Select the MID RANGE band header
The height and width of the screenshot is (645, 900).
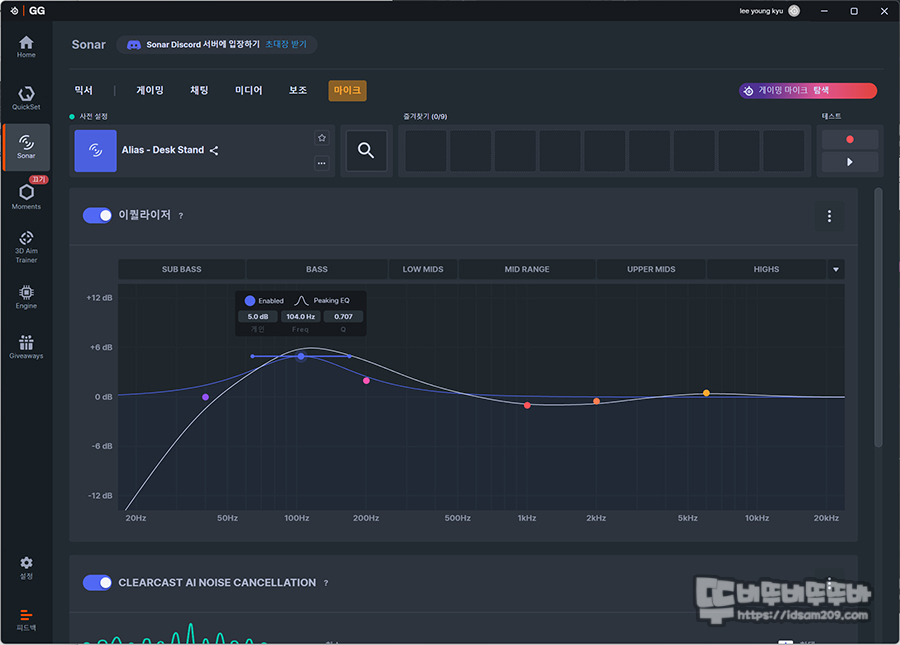527,269
